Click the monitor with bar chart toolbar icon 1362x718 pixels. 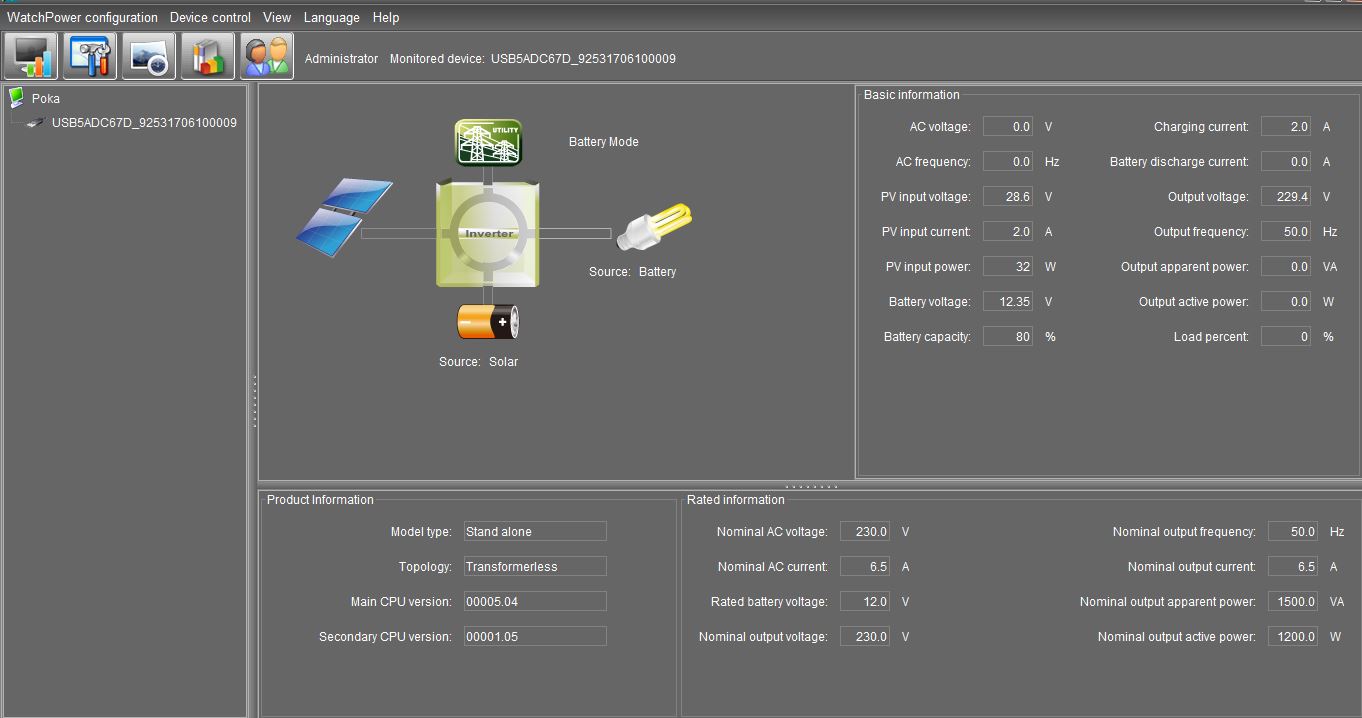click(x=31, y=56)
